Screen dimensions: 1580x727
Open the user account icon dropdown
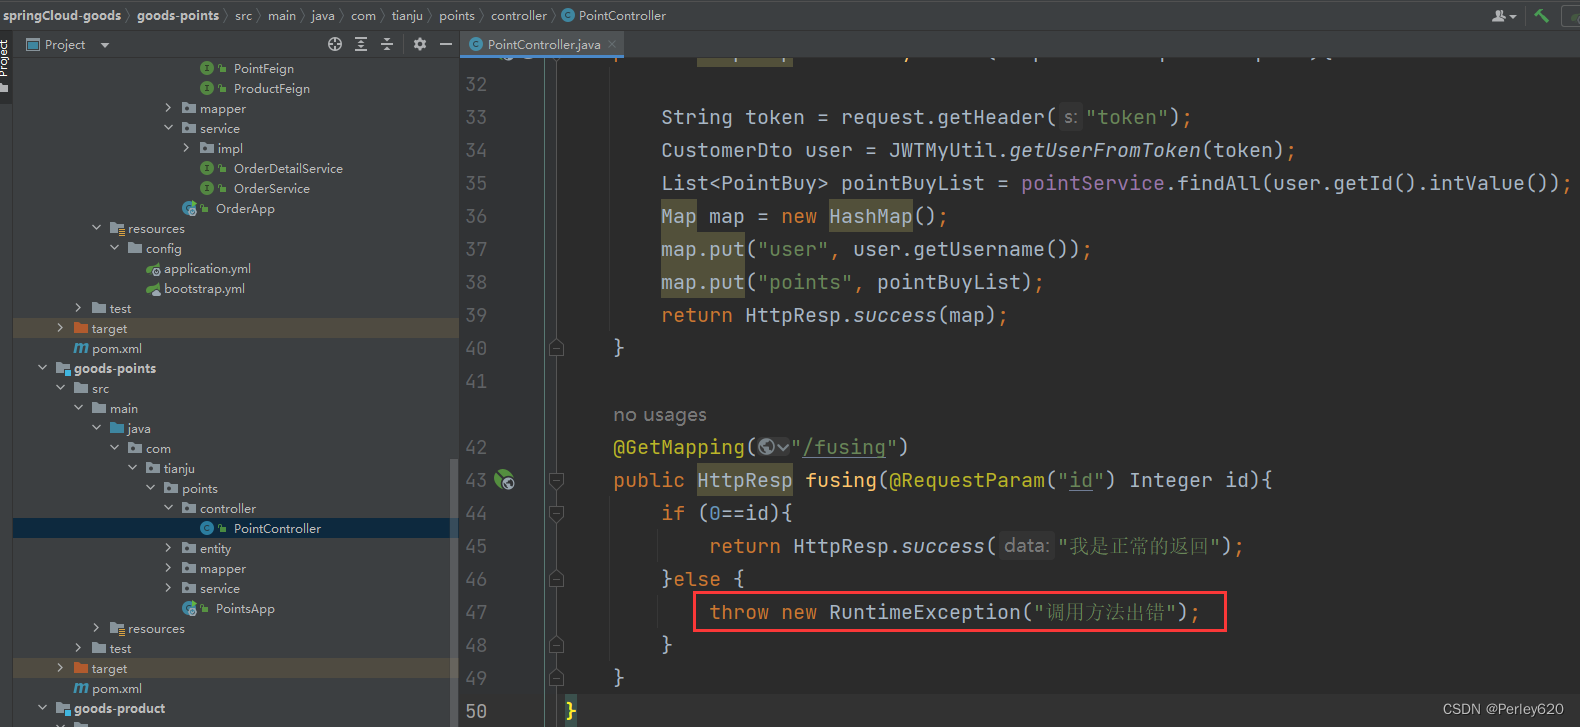coord(1504,15)
